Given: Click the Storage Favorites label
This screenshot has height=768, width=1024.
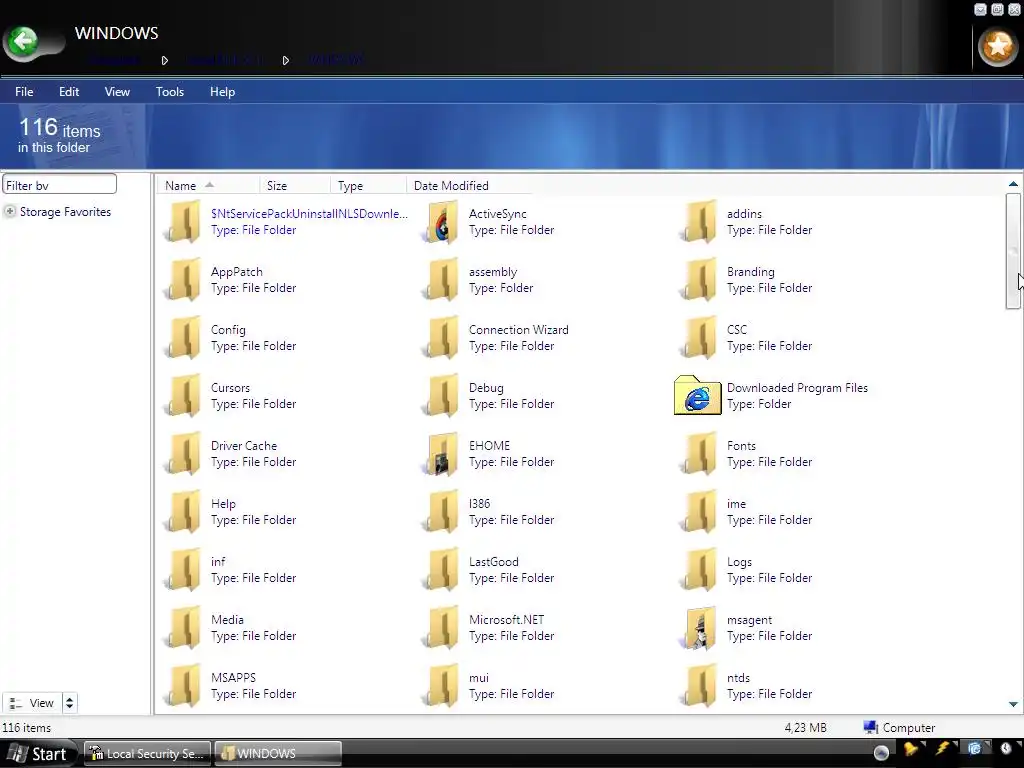Looking at the screenshot, I should [65, 212].
